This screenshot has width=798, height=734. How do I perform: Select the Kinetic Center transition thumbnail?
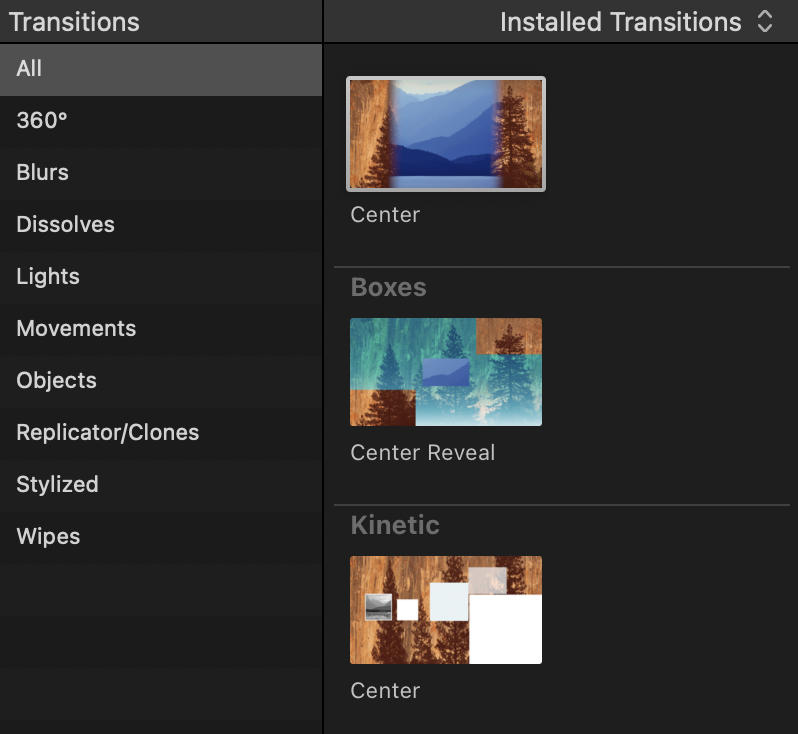point(446,610)
